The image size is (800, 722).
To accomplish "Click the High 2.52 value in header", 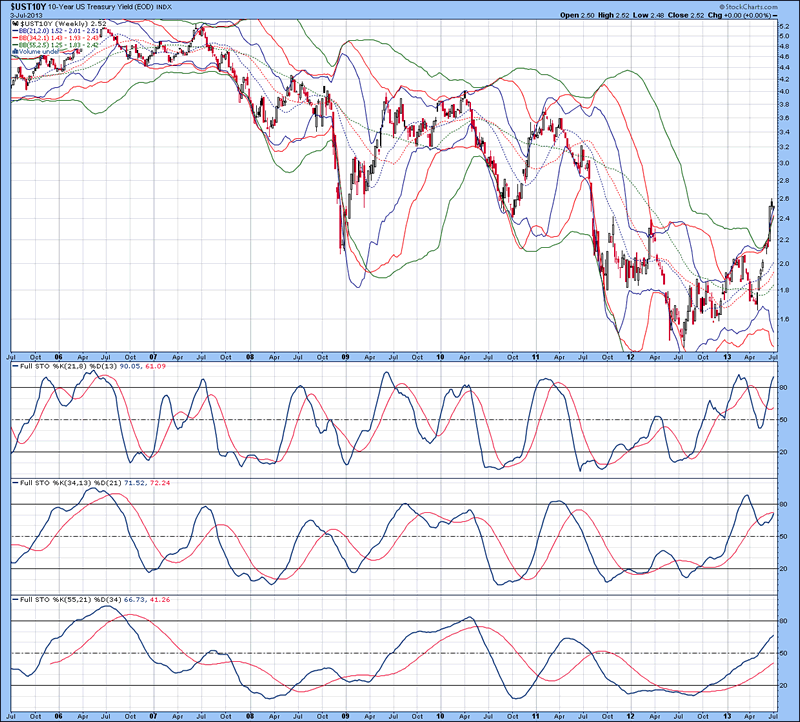I will click(622, 17).
